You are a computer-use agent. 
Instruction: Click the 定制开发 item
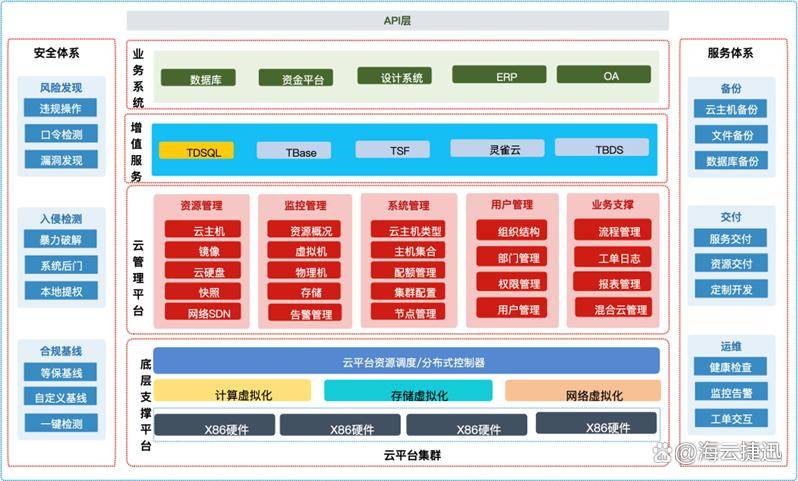point(730,289)
